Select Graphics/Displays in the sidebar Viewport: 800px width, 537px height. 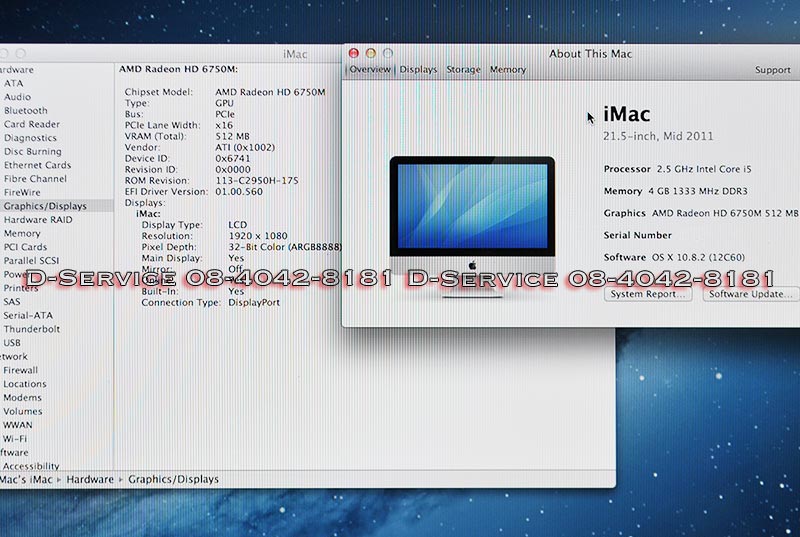pos(45,206)
